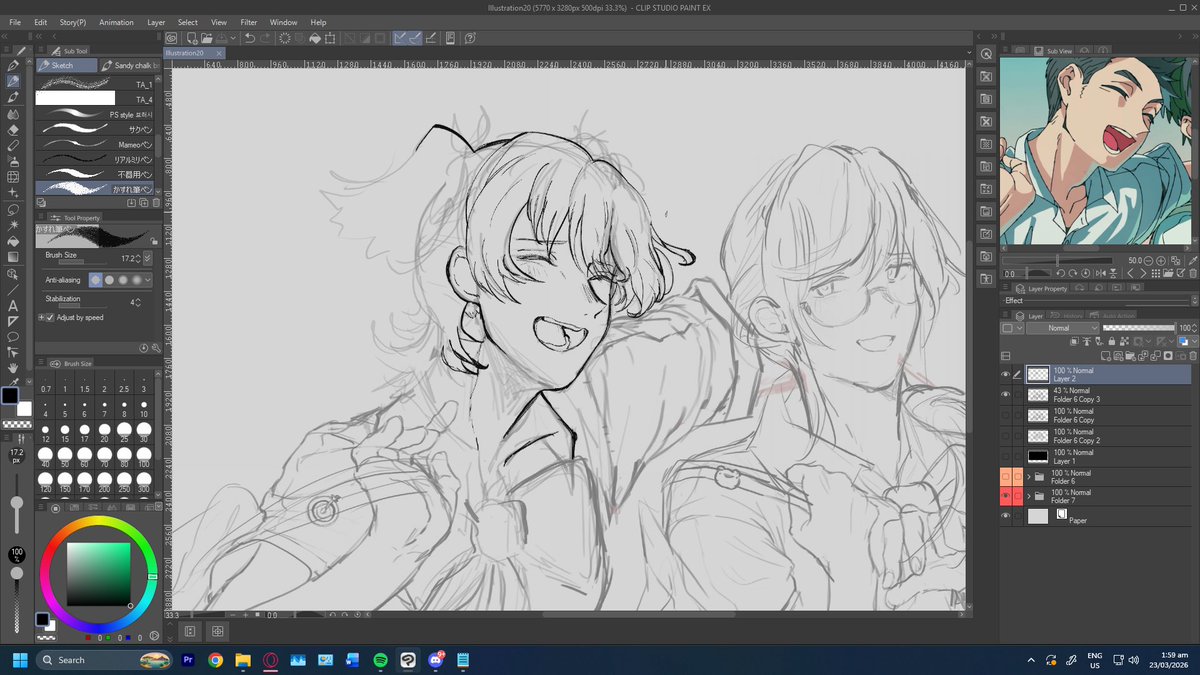Click the main foreground color swatch
This screenshot has height=675, width=1200.
pyautogui.click(x=10, y=396)
